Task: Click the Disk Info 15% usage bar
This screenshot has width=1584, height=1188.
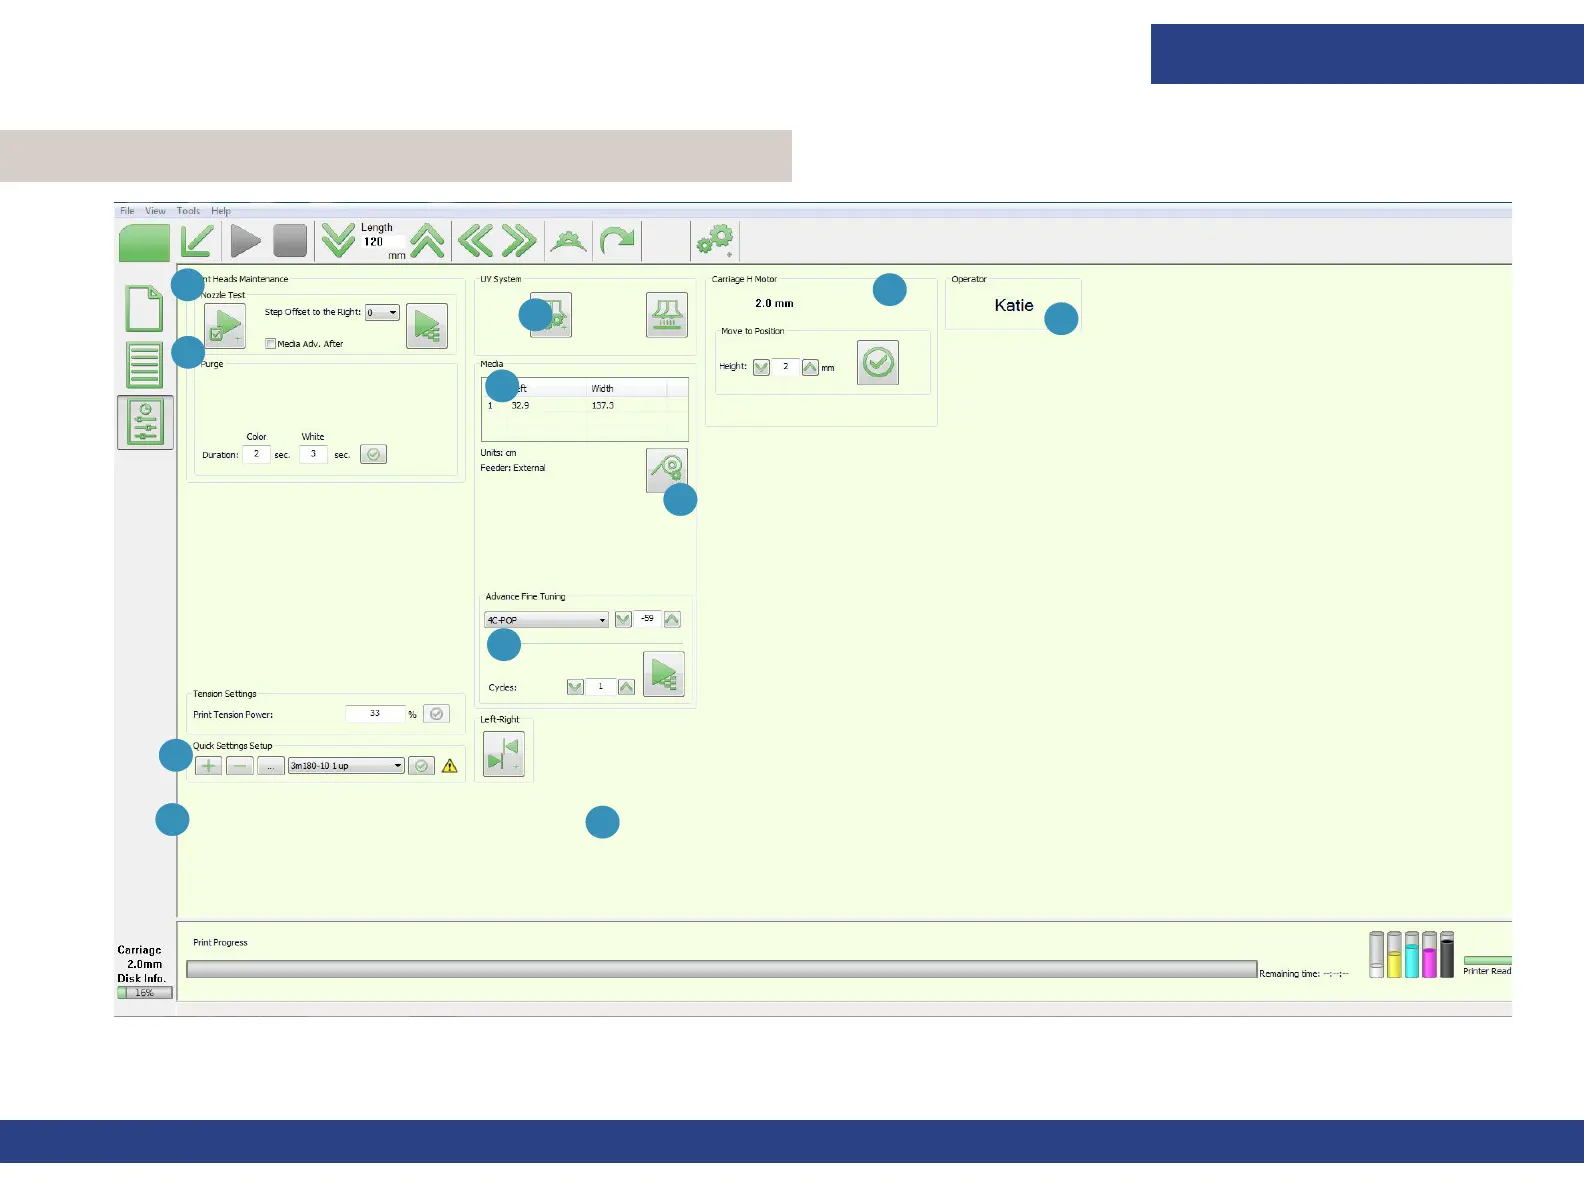Action: (145, 993)
